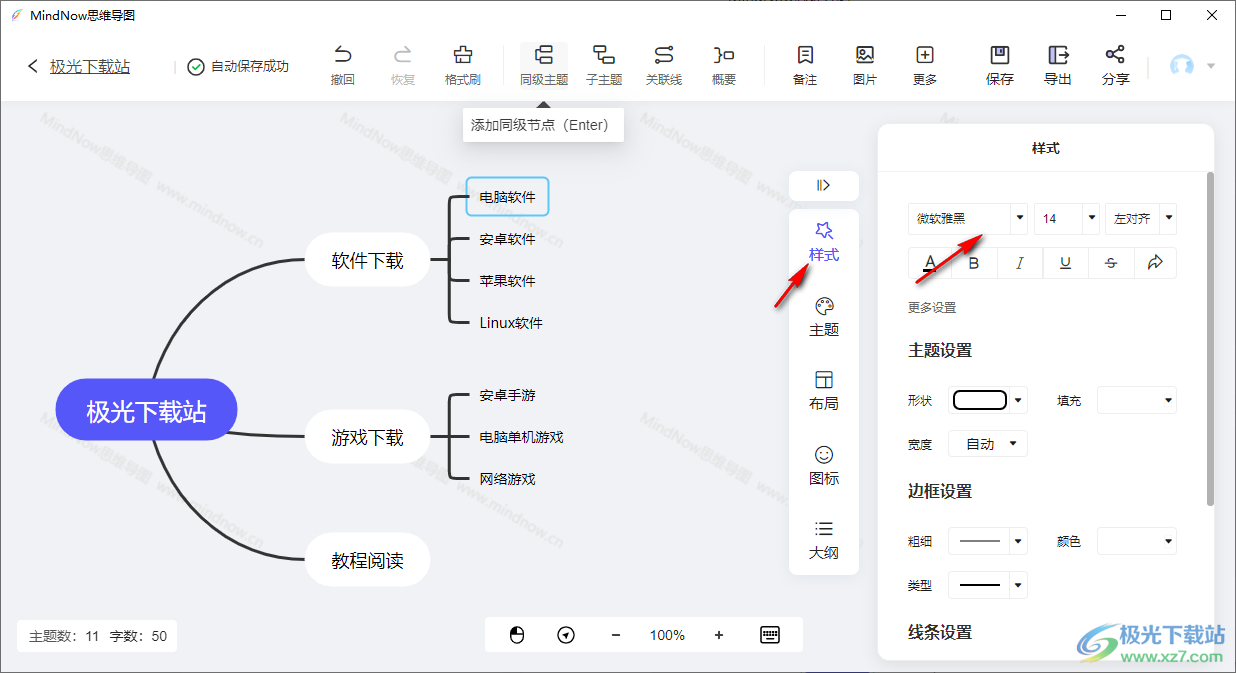Click the clear format arrow icon
The image size is (1236, 673).
(1155, 263)
